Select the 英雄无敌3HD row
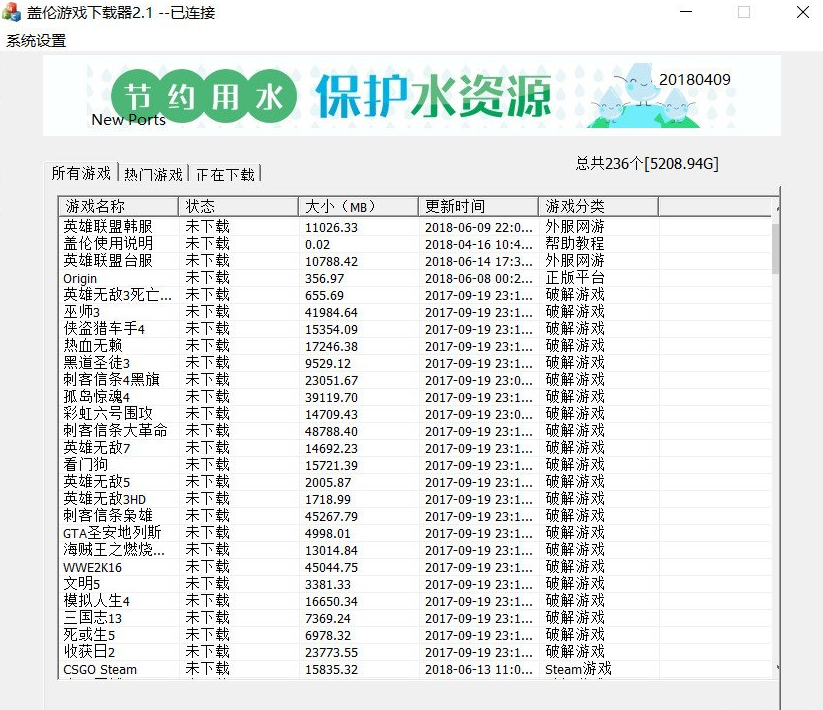Screen dimensions: 823x710 click(415, 499)
